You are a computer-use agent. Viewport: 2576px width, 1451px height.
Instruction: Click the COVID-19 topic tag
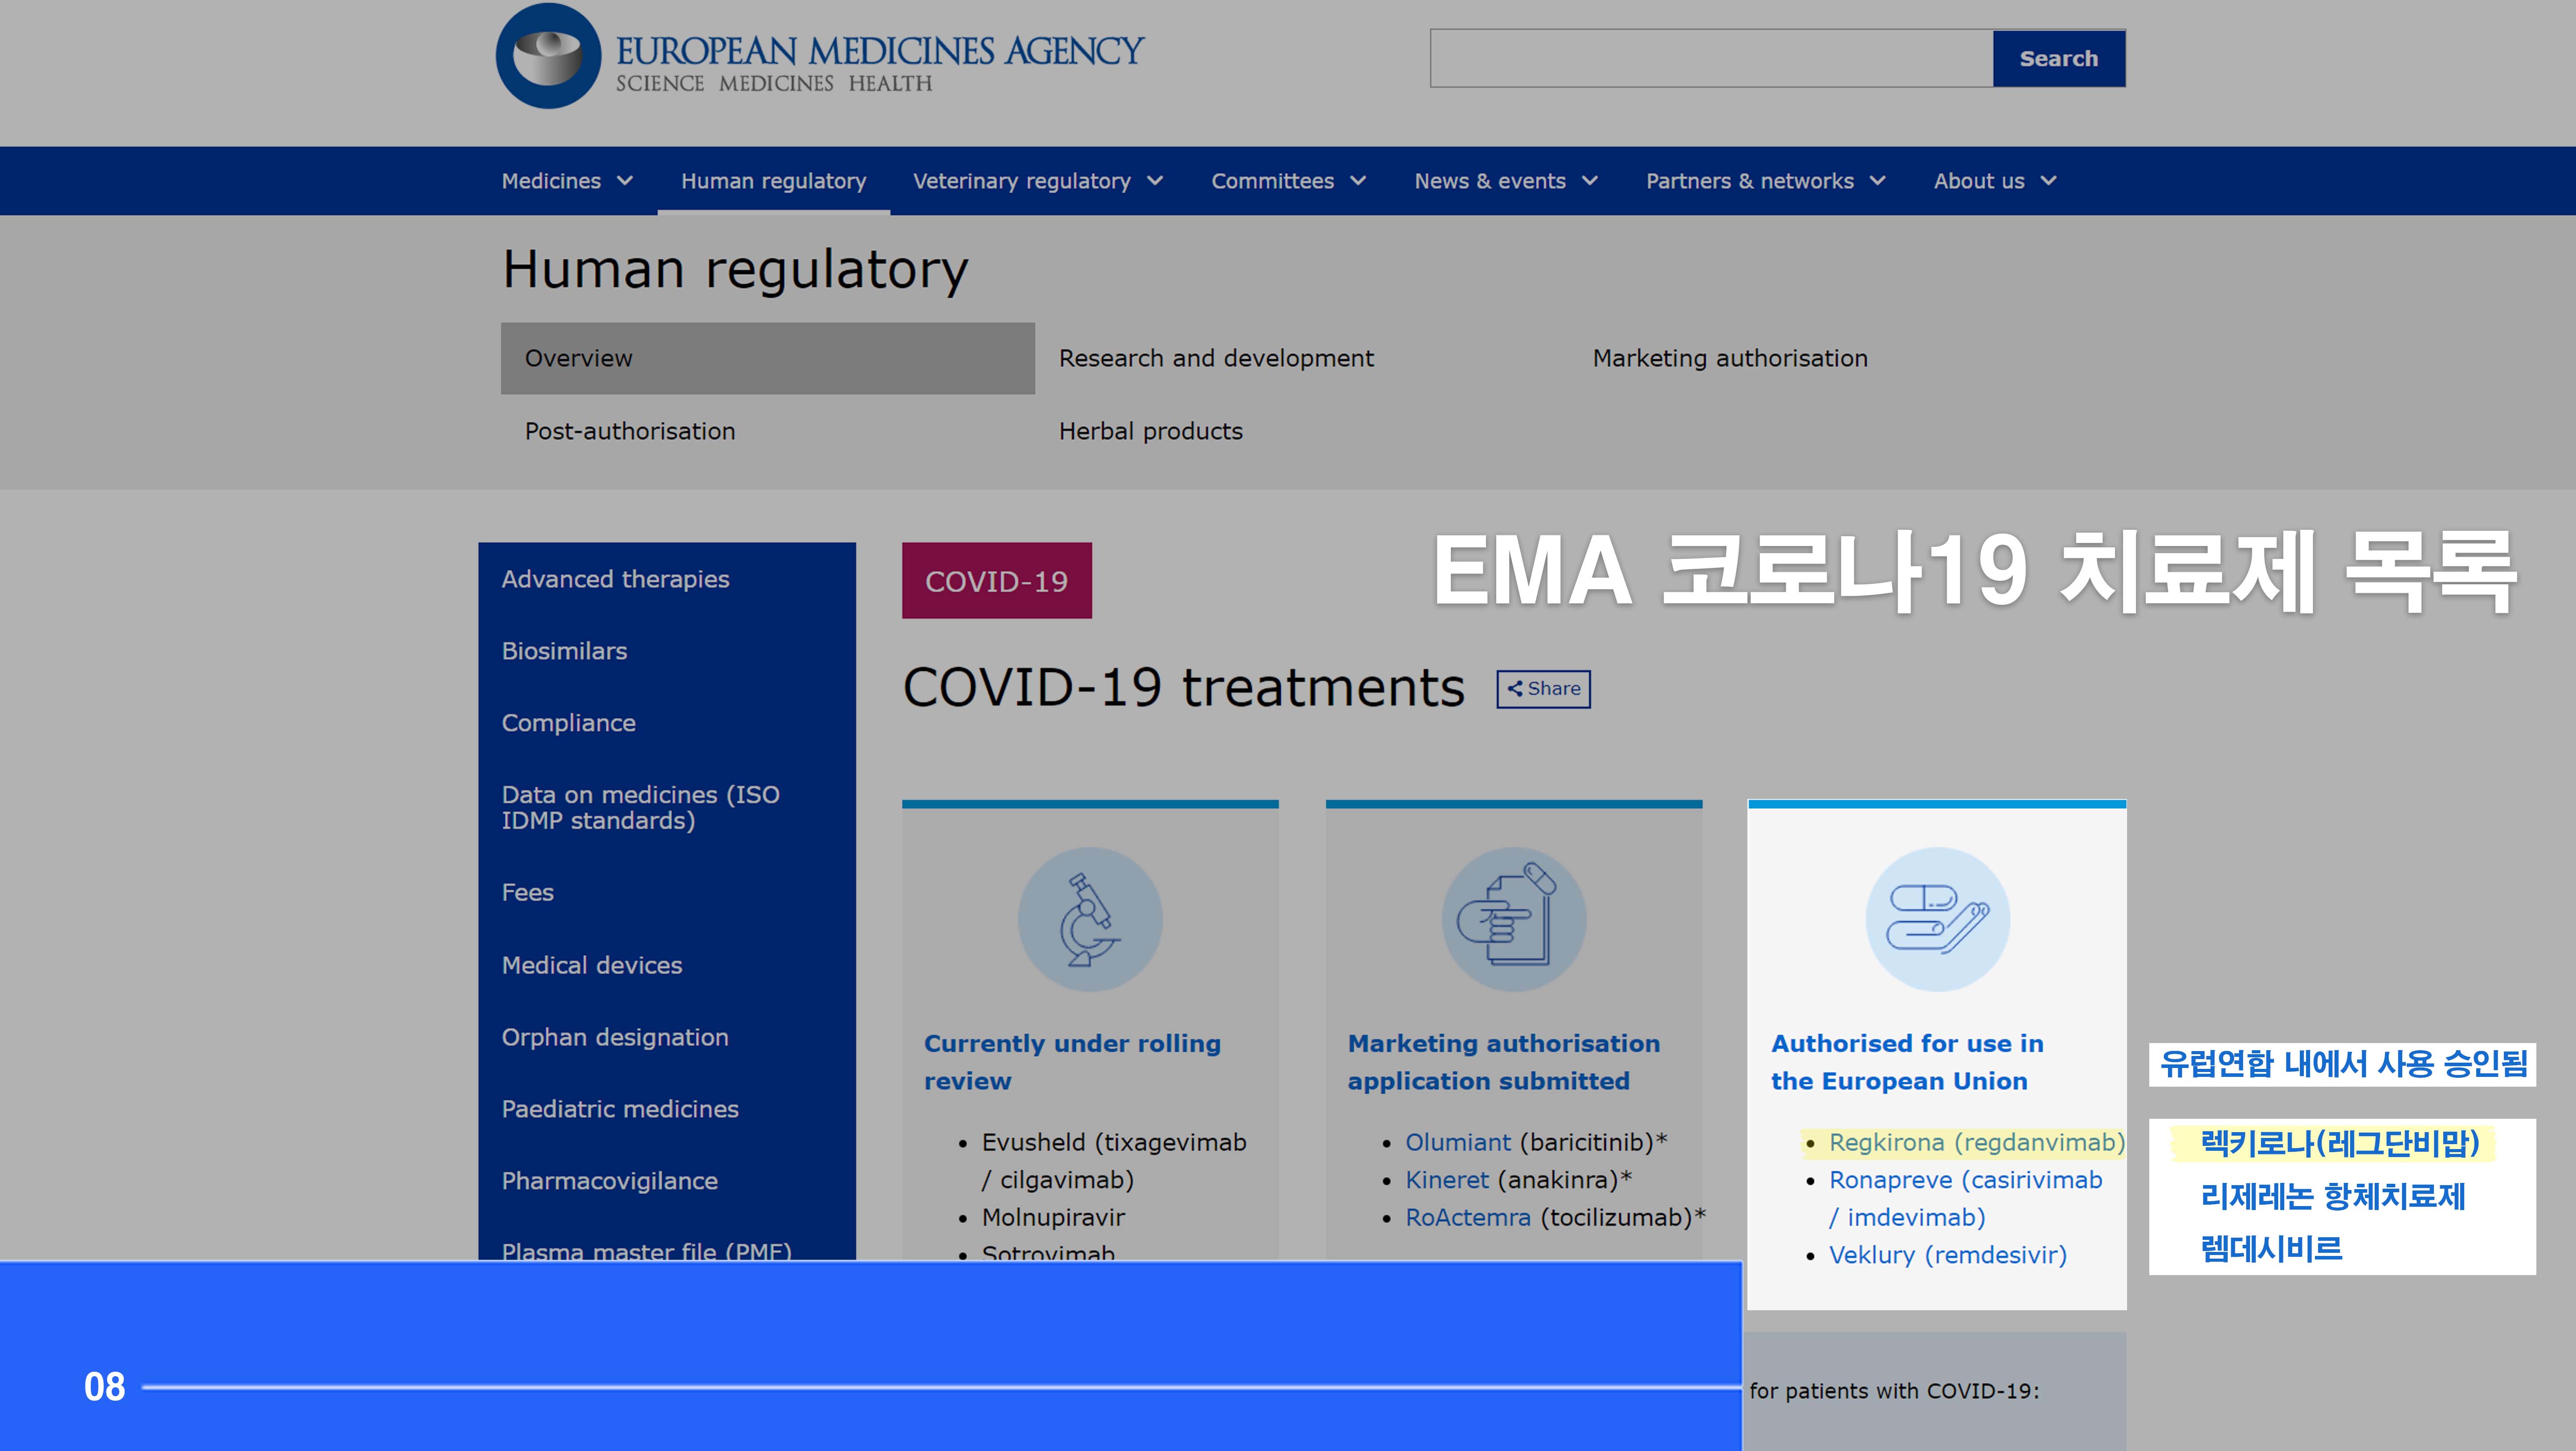click(996, 581)
